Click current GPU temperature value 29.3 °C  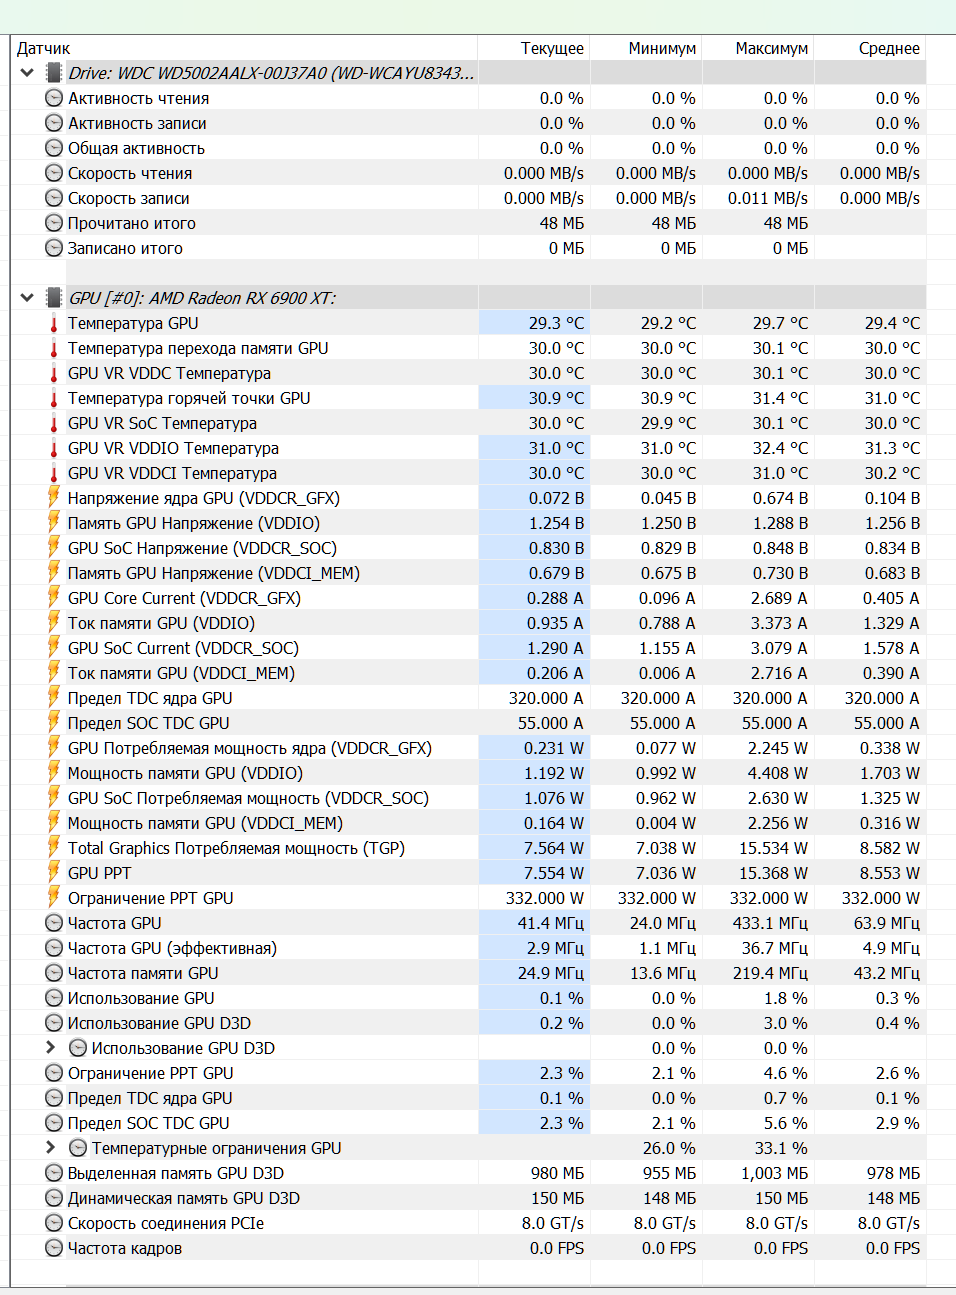click(x=556, y=323)
